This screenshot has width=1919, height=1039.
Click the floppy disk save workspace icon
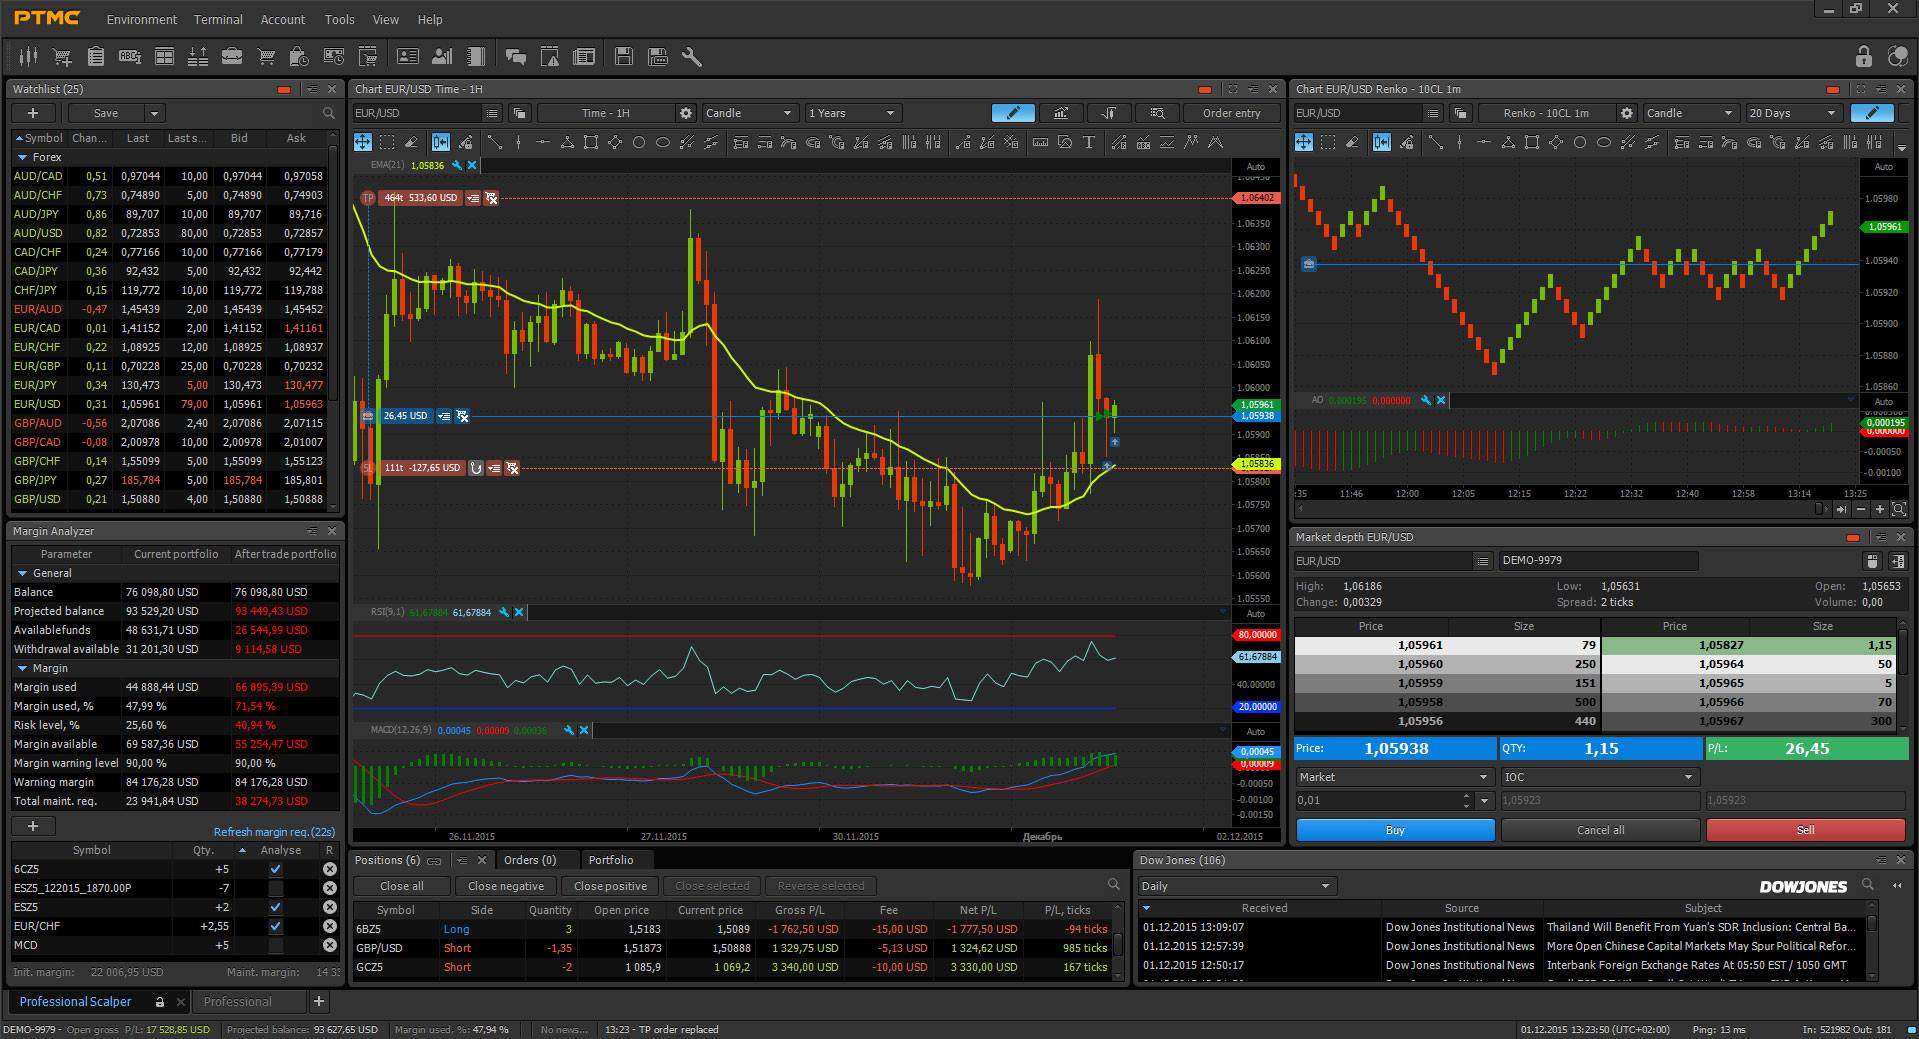click(623, 57)
